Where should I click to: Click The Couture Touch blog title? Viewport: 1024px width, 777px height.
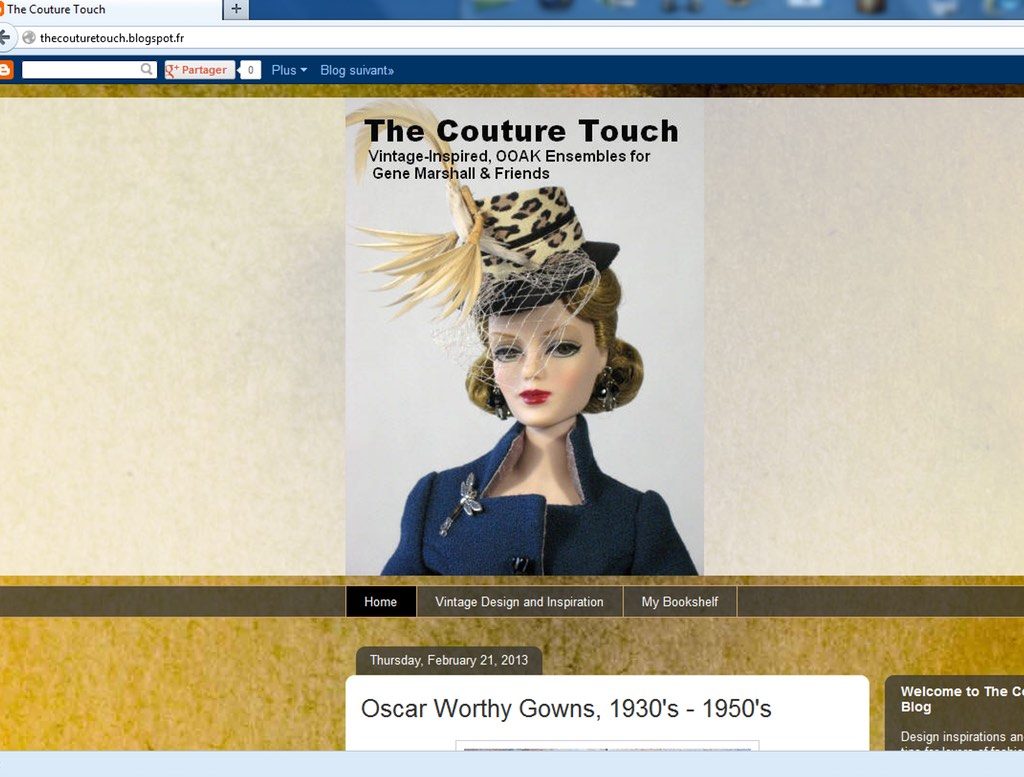point(521,131)
